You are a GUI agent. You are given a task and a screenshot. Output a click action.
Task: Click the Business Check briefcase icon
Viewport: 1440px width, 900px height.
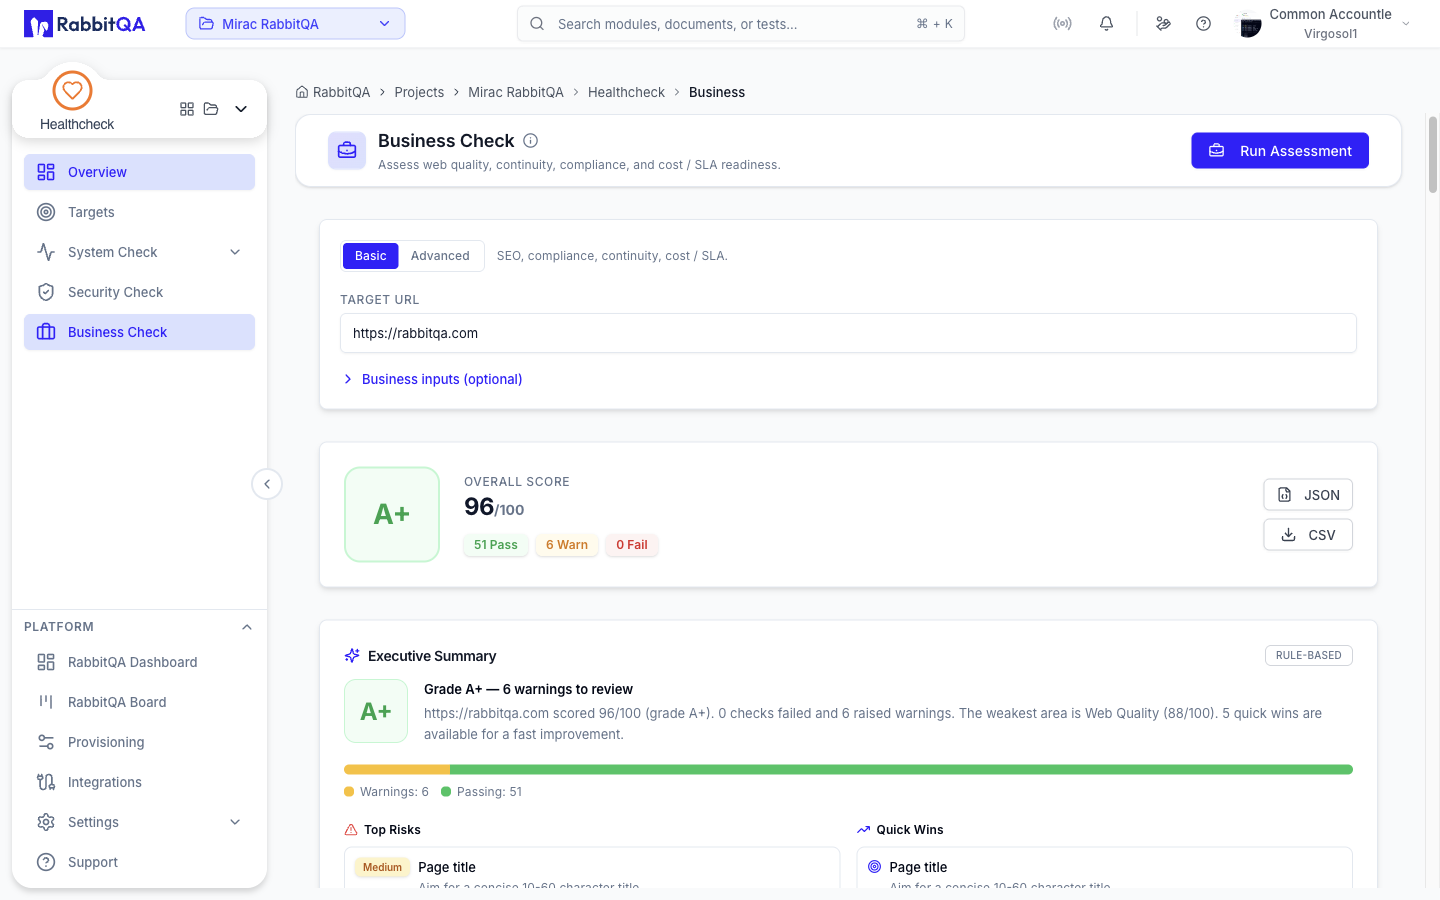[x=347, y=151]
